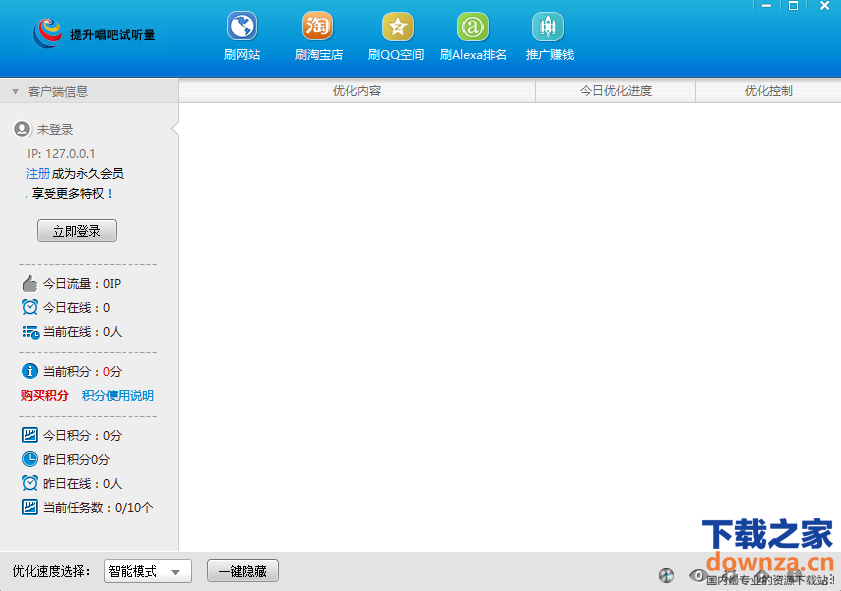Open the 刷Alexa排名 tool icon
The image size is (841, 591).
click(473, 27)
